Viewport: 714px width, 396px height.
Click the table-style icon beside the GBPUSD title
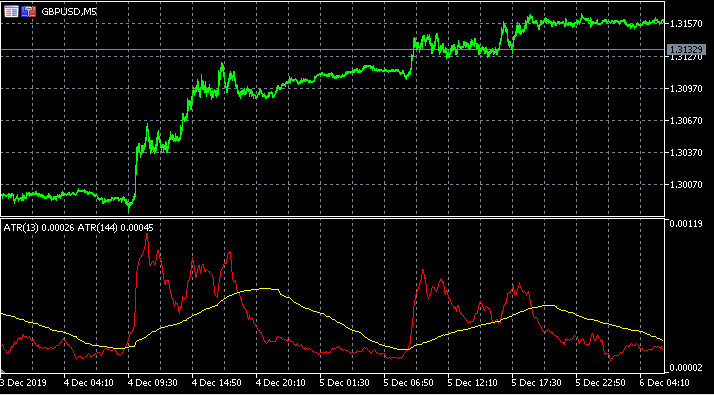[11, 11]
